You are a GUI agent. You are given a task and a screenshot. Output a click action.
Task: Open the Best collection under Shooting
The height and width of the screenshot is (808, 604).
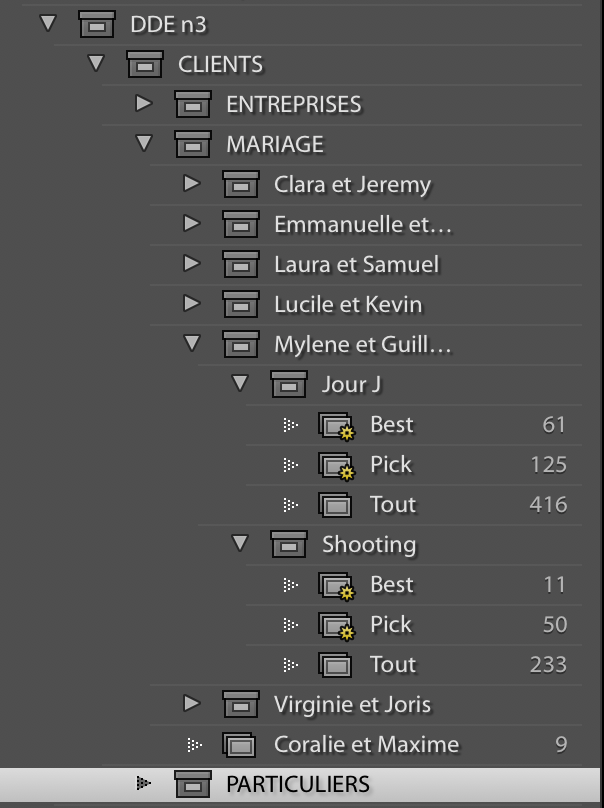tap(392, 584)
